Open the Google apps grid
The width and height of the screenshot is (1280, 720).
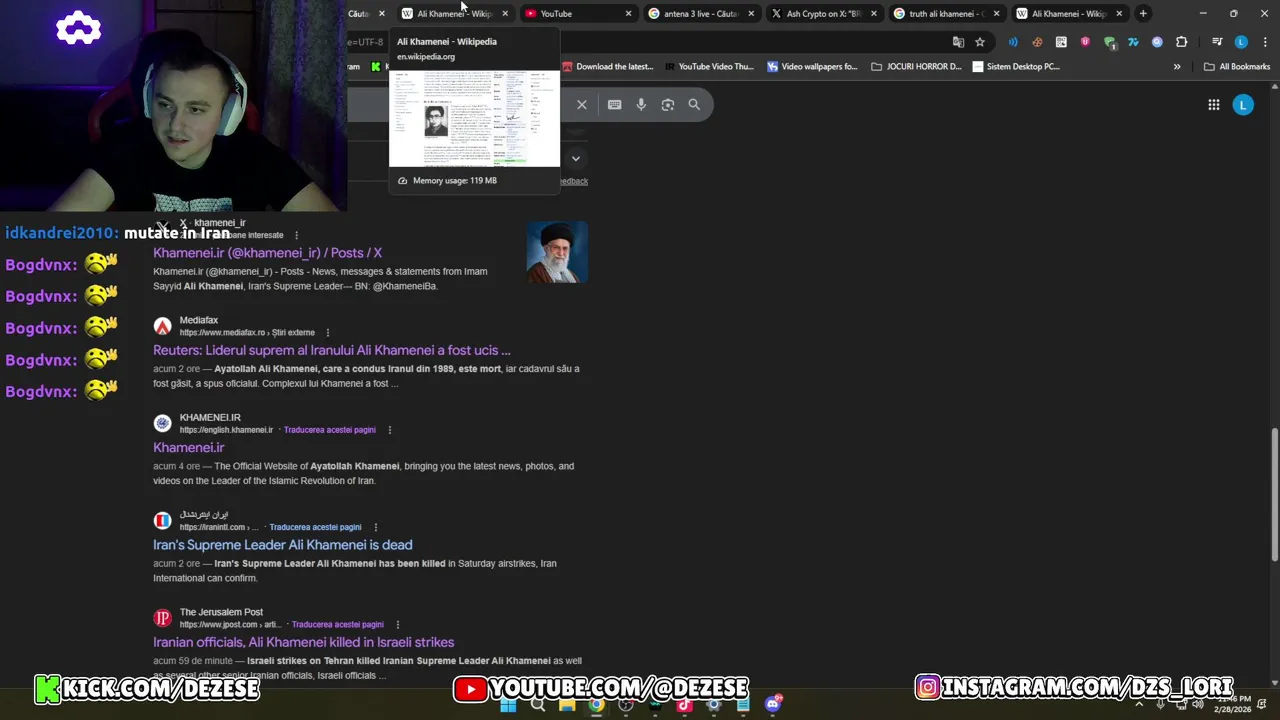[1213, 104]
